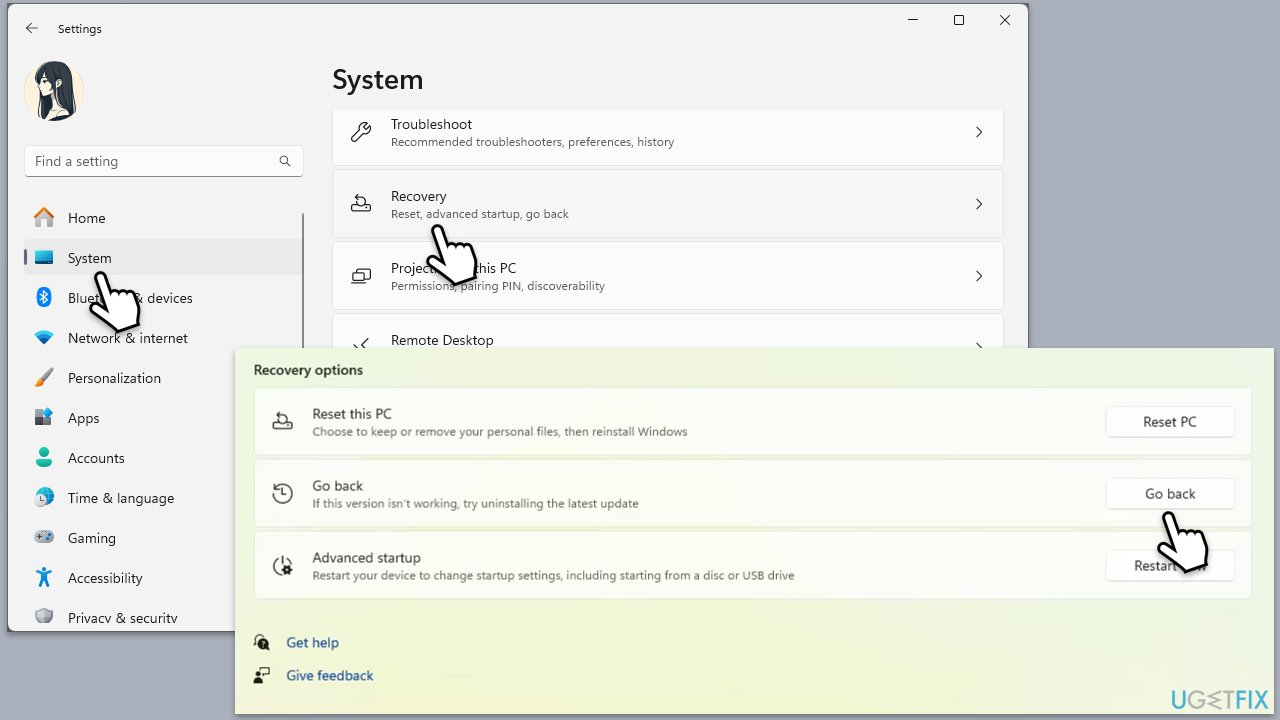1280x720 pixels.
Task: Click the System page heading
Action: [x=378, y=79]
